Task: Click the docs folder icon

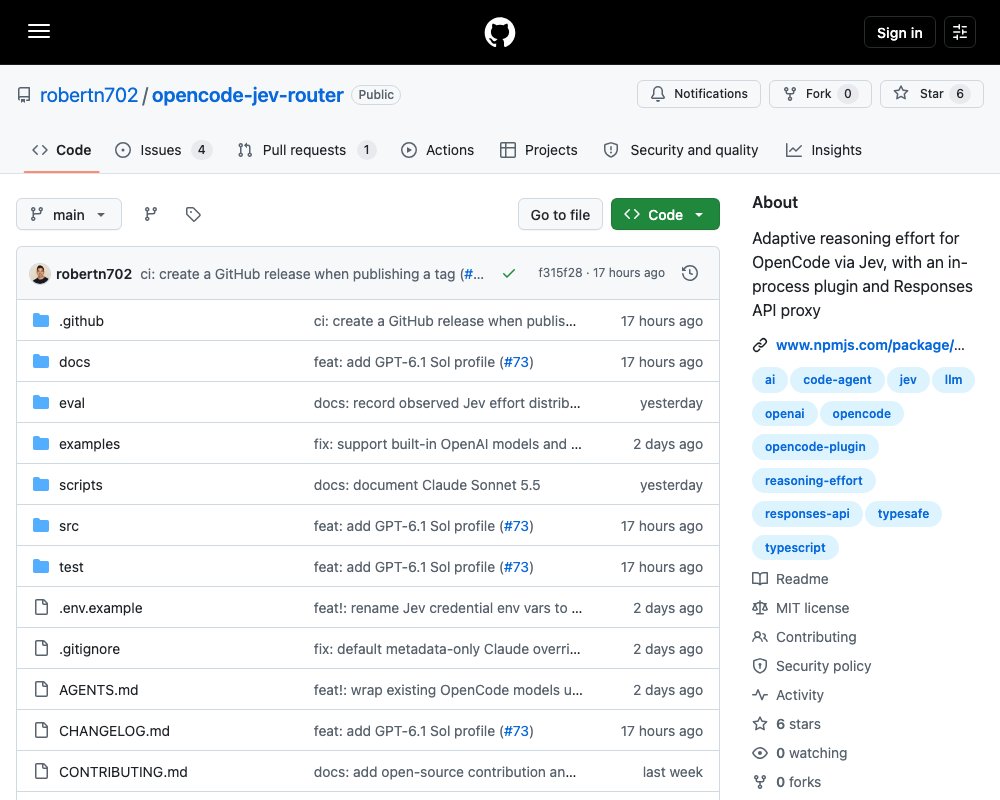Action: [x=41, y=362]
